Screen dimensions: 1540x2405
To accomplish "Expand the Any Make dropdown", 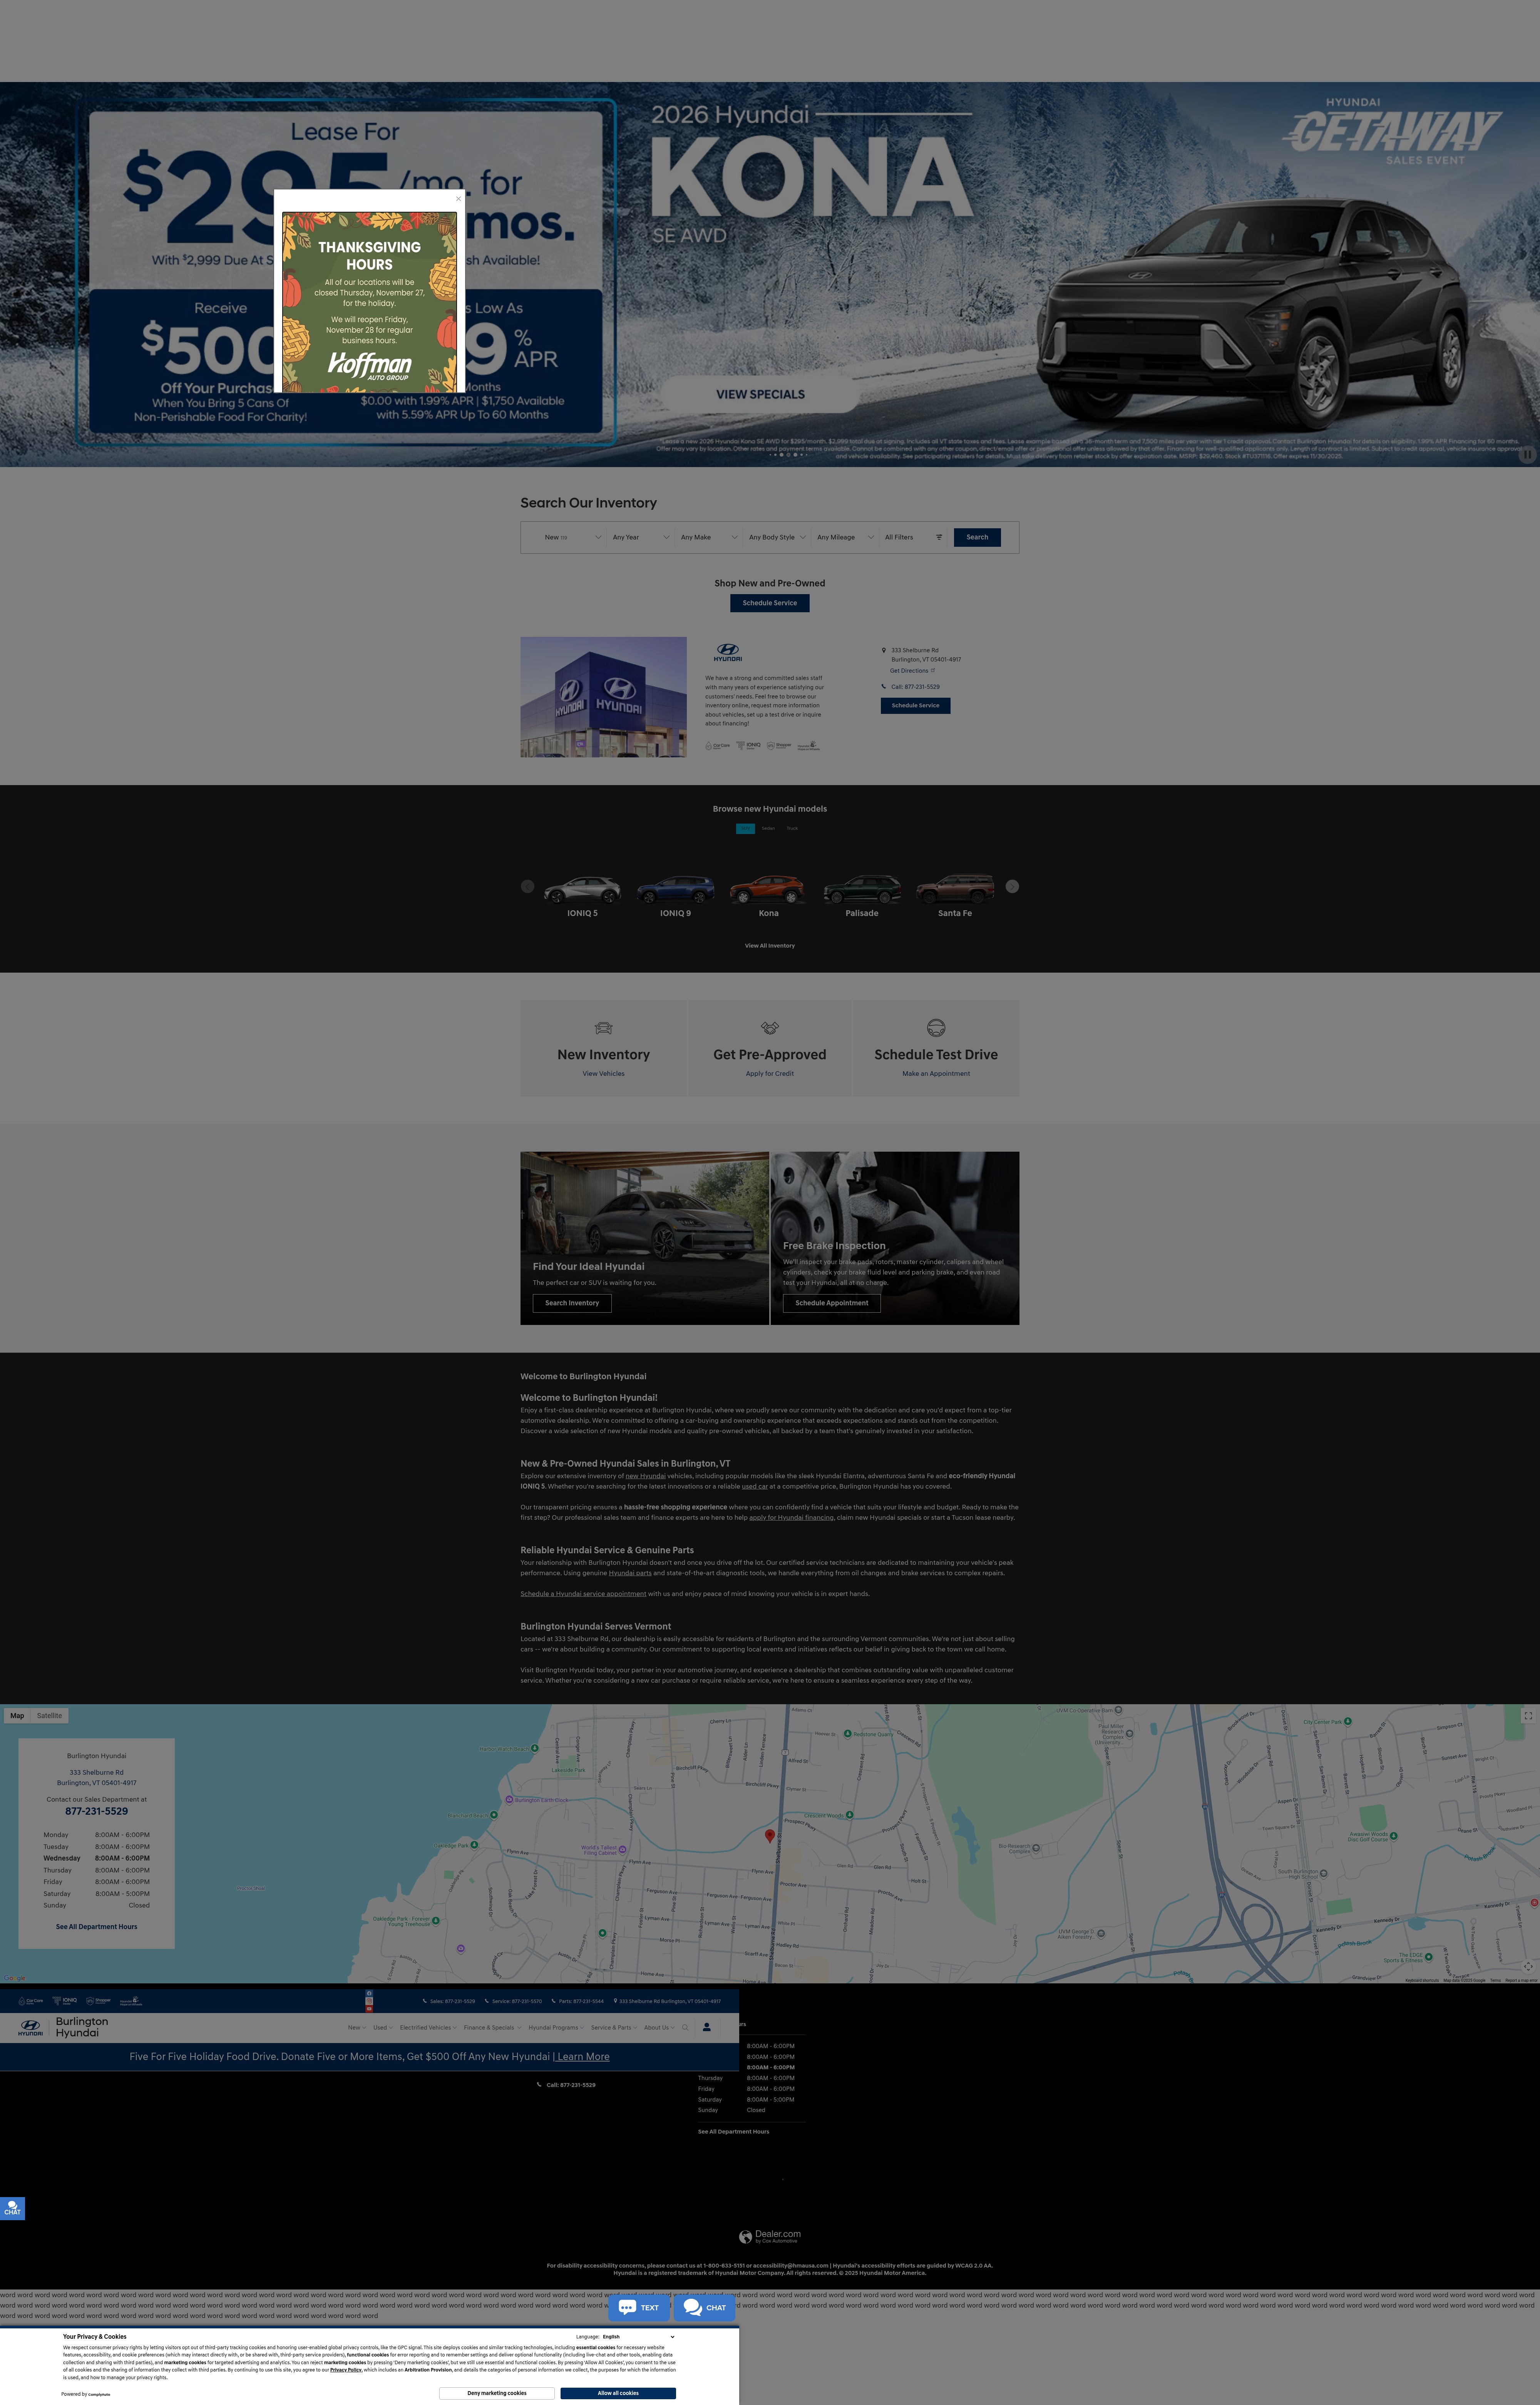I will [709, 537].
